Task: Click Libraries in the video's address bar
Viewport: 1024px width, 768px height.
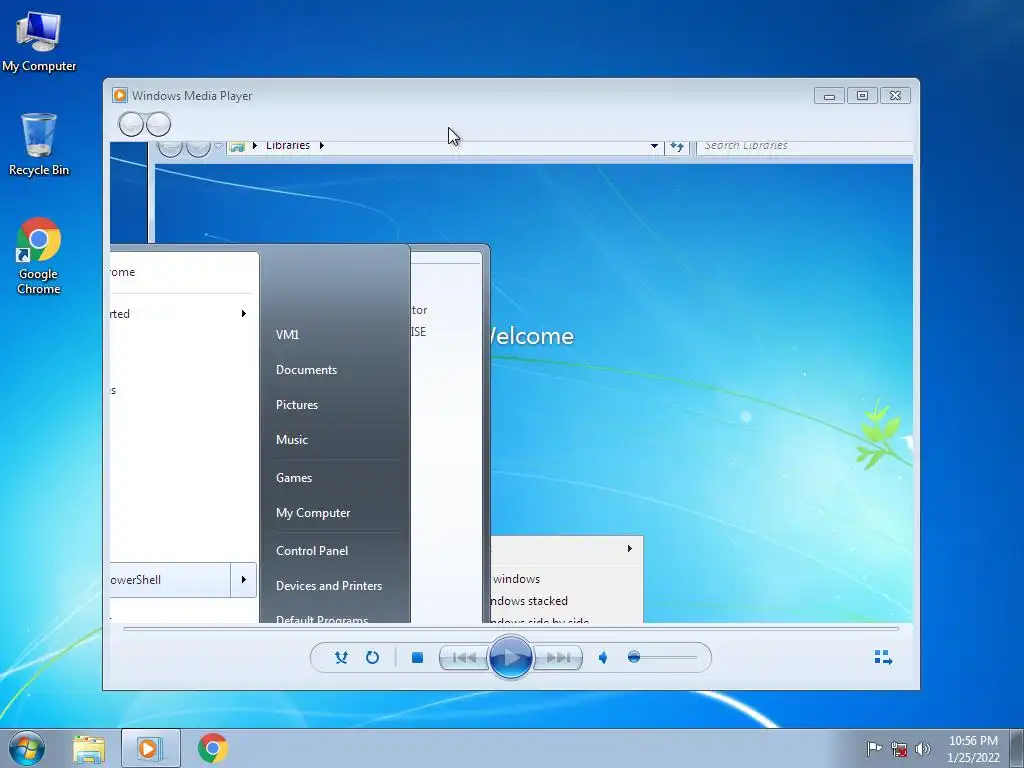Action: point(287,146)
